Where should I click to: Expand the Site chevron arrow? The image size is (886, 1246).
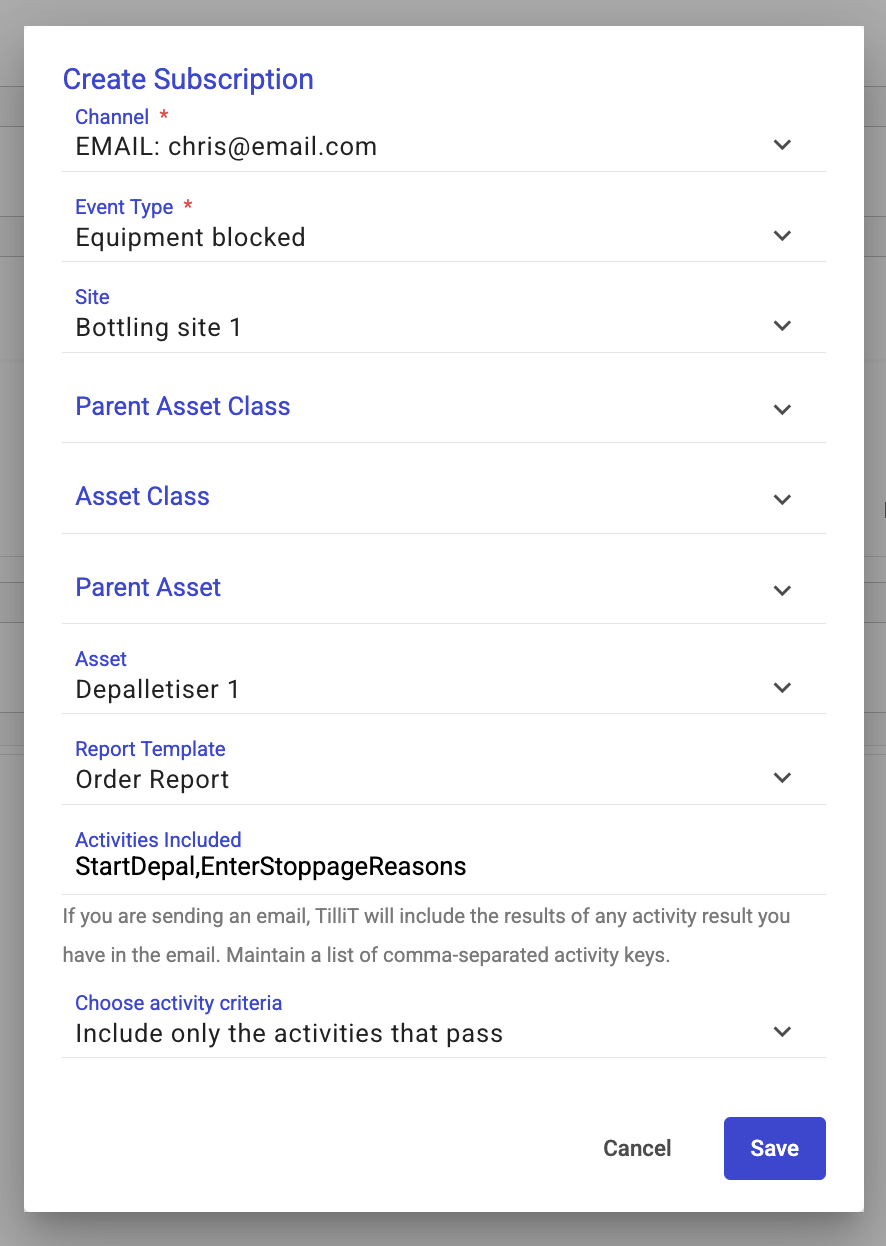pyautogui.click(x=782, y=326)
